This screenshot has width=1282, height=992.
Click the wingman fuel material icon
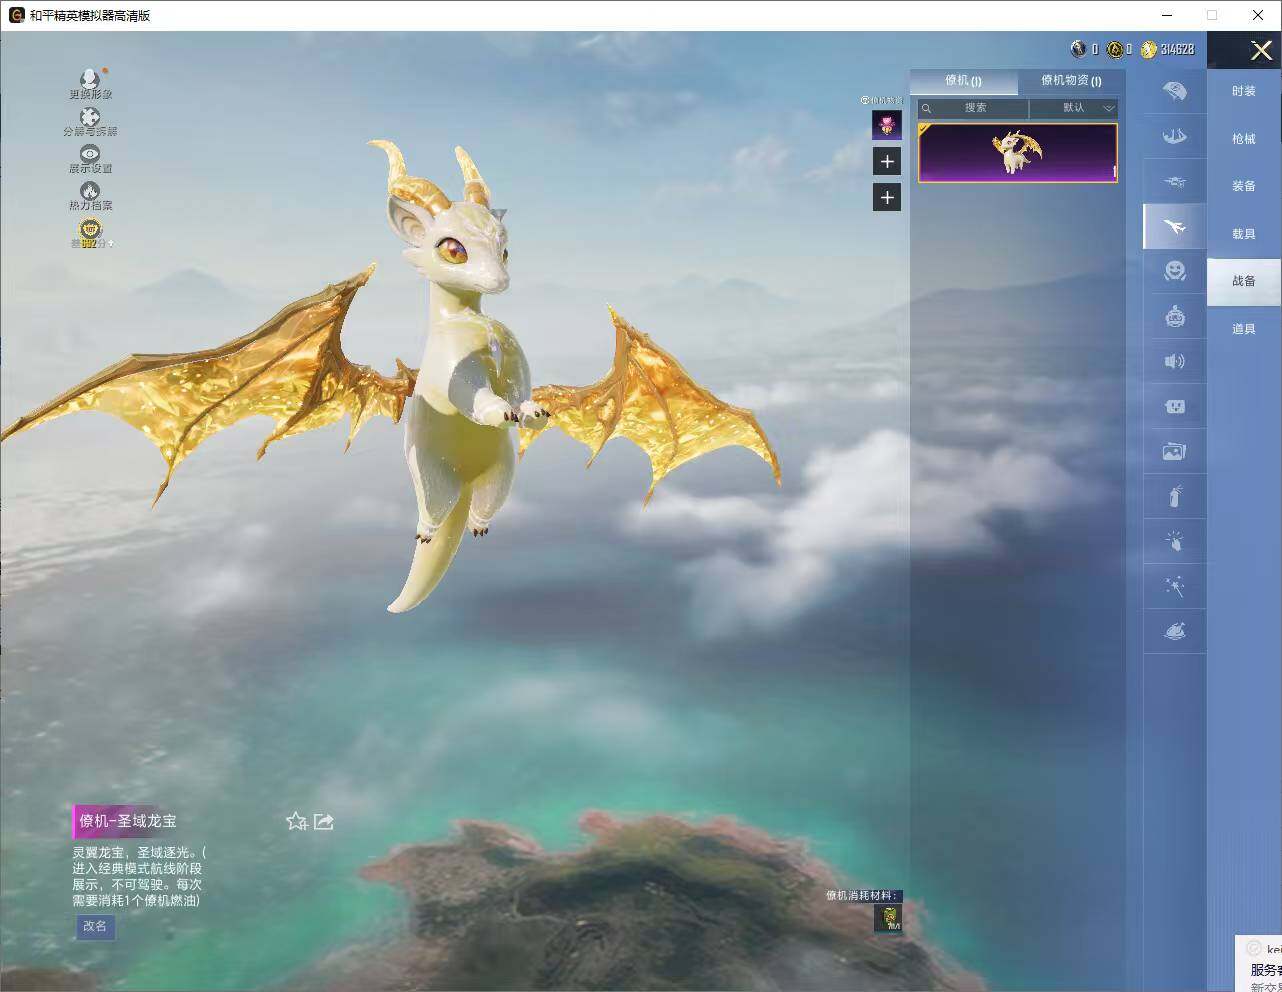click(888, 918)
